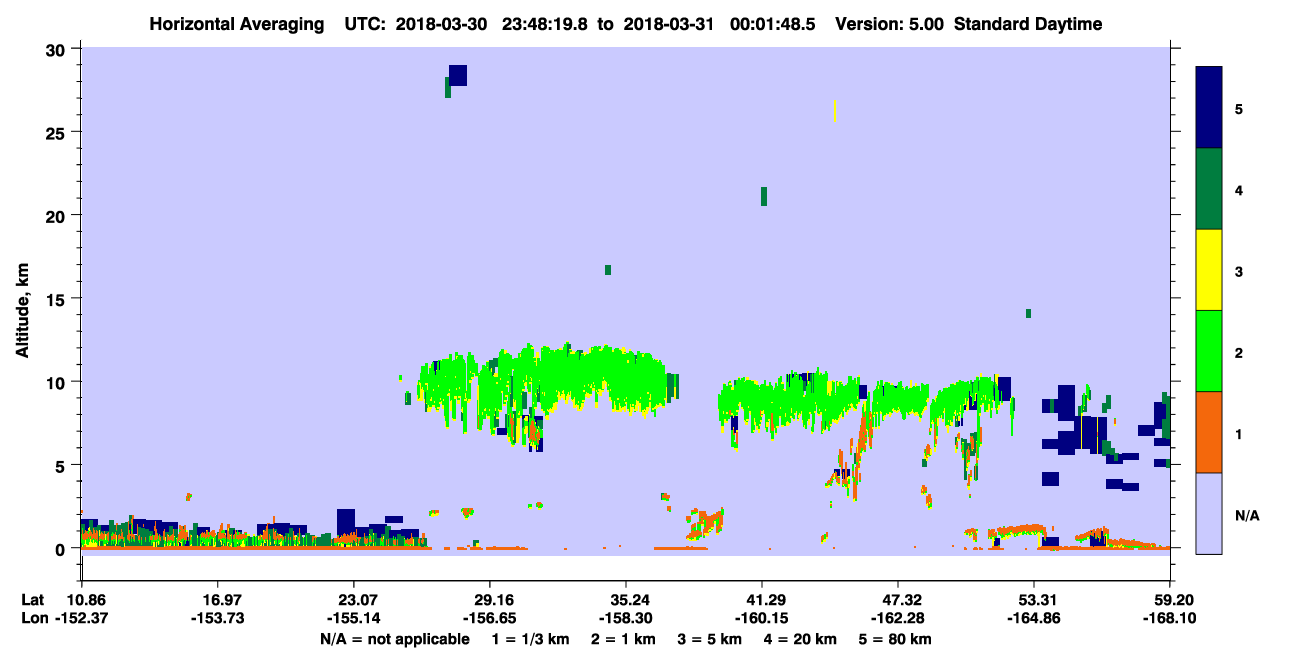Click the small yellow streak near 26 km altitude
This screenshot has width=1300, height=667.
coord(835,110)
